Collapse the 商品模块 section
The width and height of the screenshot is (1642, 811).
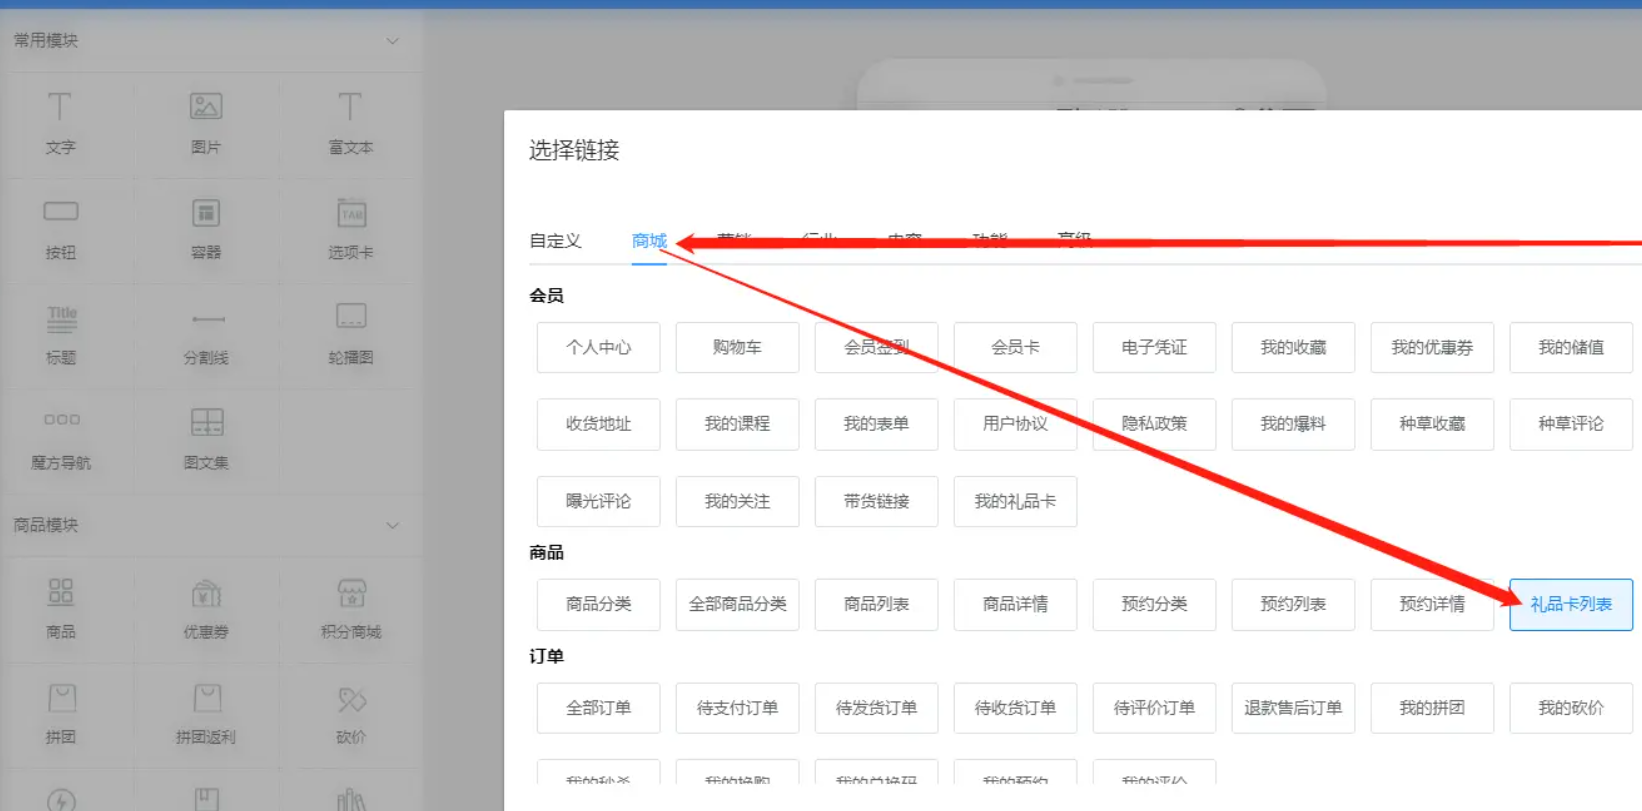(x=392, y=525)
